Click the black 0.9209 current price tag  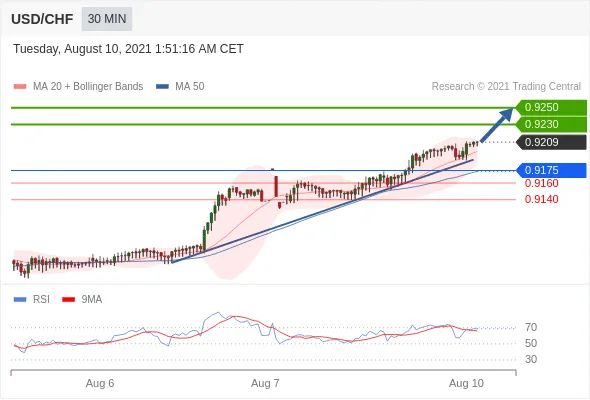[x=551, y=142]
